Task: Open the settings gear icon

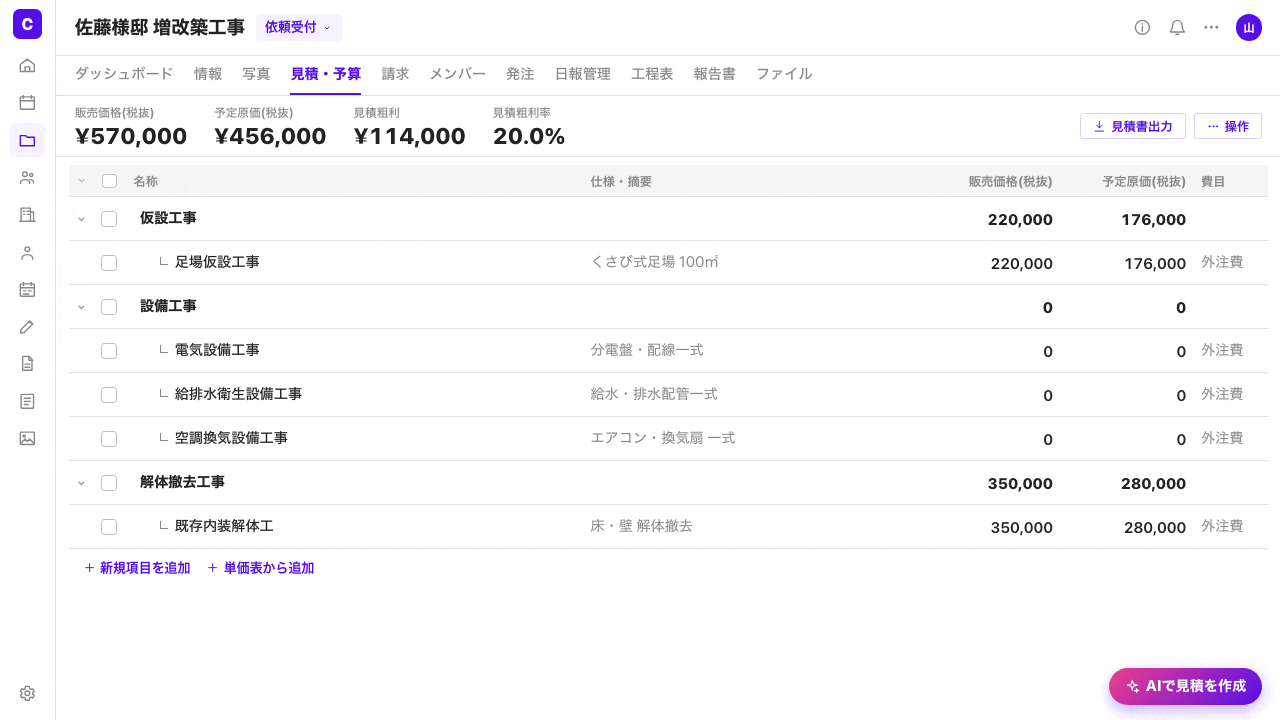Action: click(x=27, y=693)
